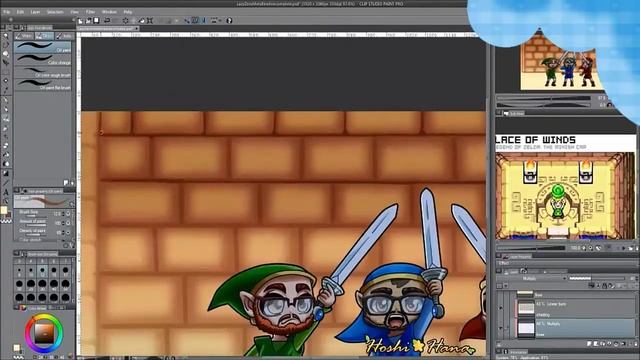Switch to the India ink sub tool group tab
640x360 pixels.
tap(65, 36)
